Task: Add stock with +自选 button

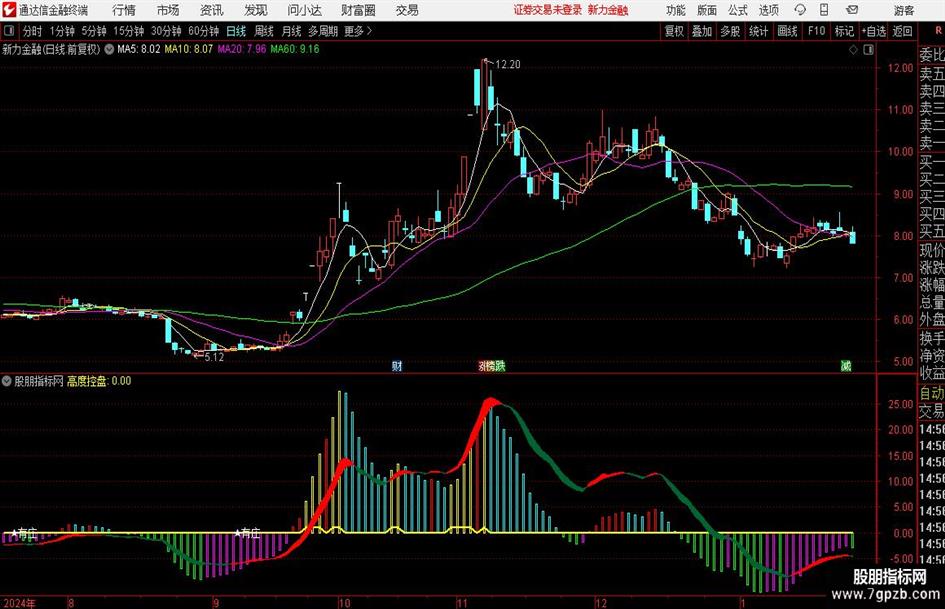Action: coord(874,31)
